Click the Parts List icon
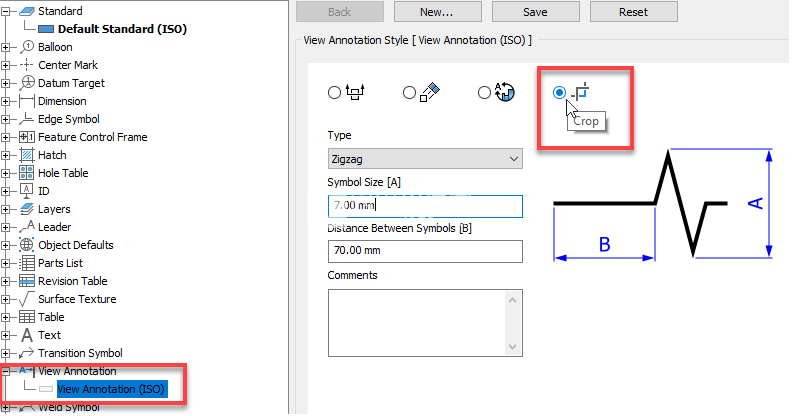794x416 pixels. tap(27, 263)
